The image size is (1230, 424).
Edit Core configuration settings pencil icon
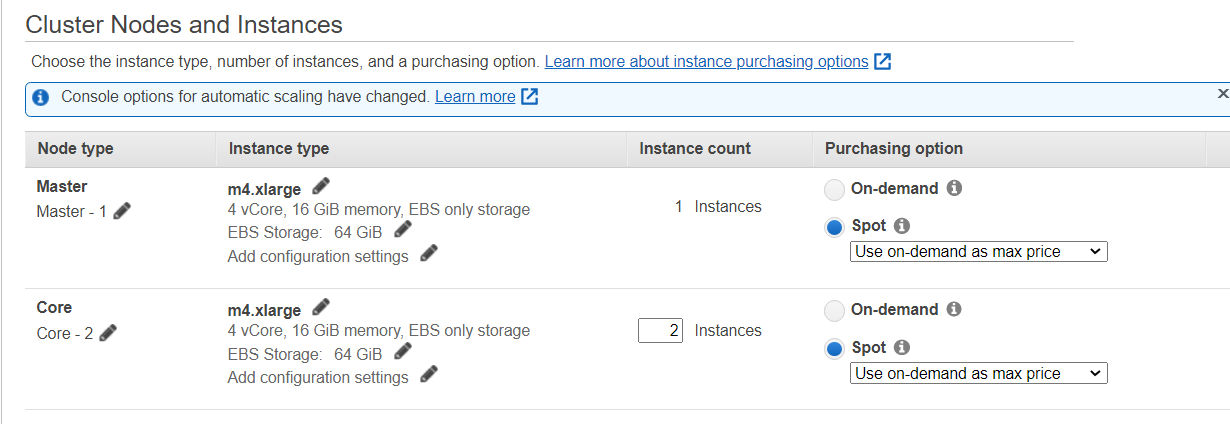[x=429, y=375]
